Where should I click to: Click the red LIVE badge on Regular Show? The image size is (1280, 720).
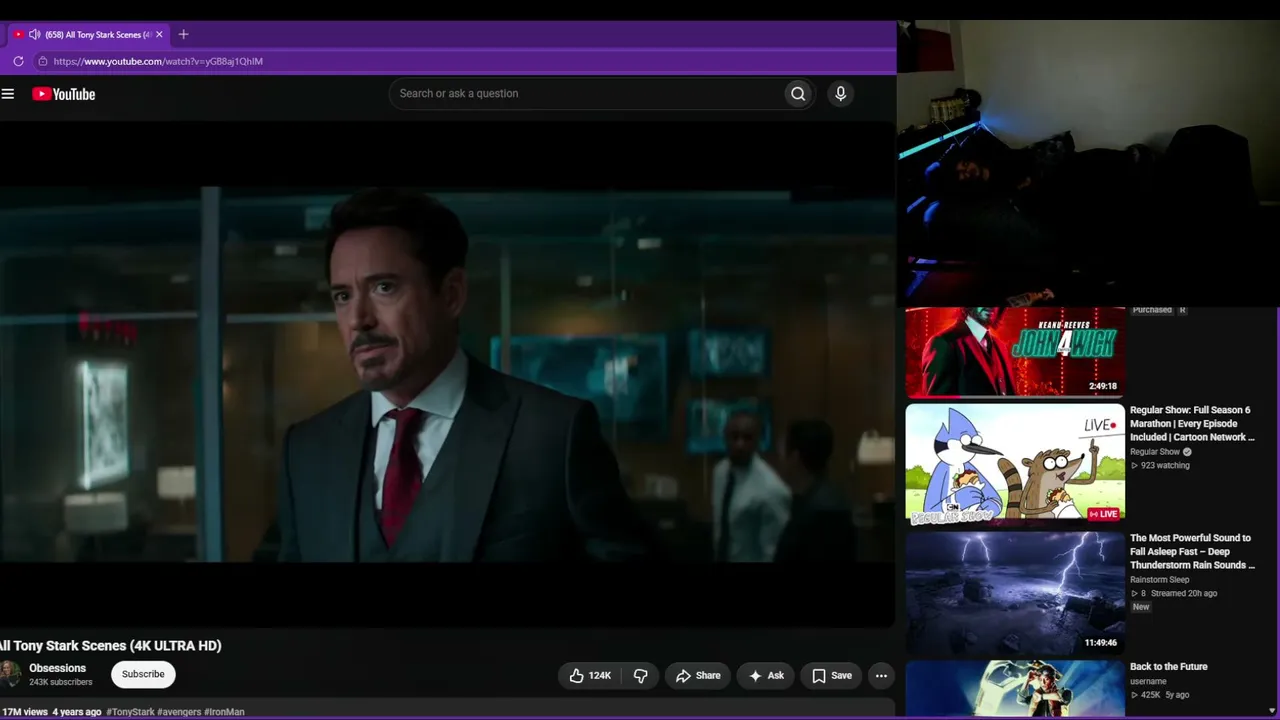(x=1104, y=514)
